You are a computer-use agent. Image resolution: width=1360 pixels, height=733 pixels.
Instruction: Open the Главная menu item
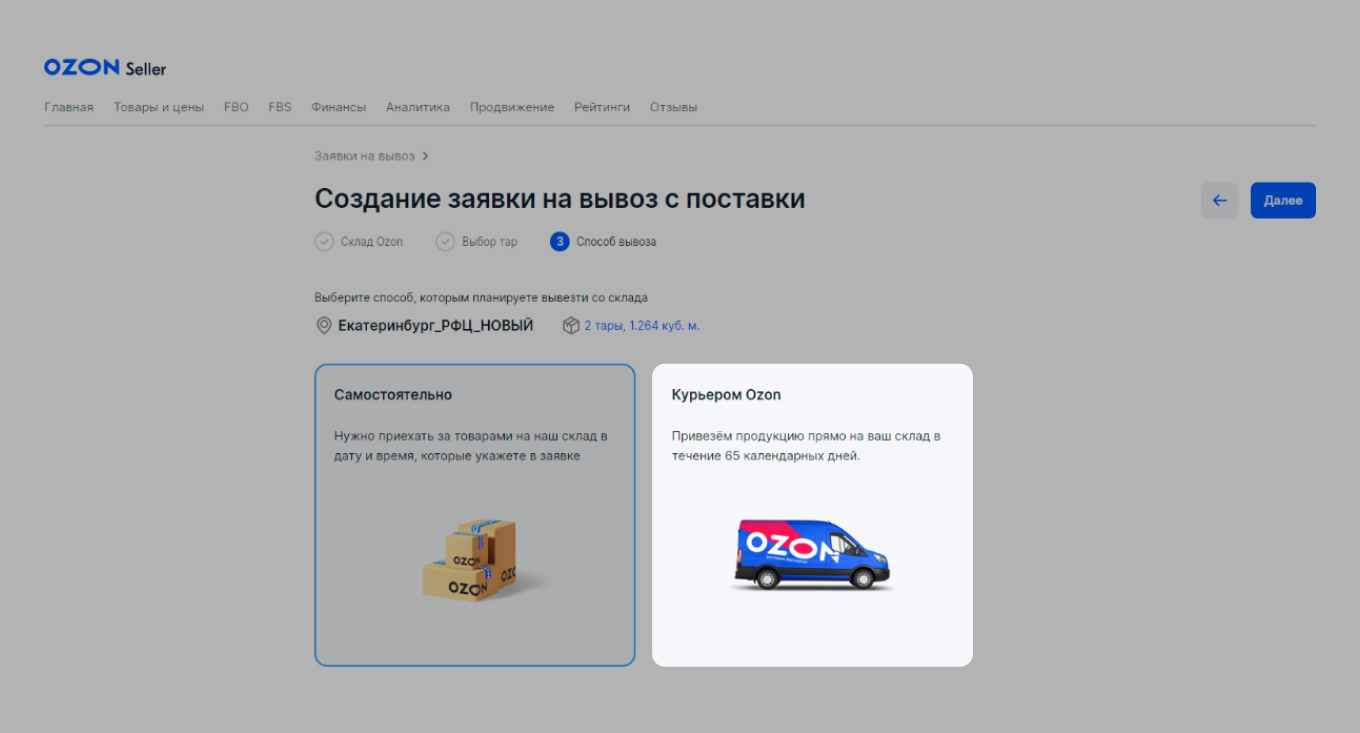coord(69,107)
